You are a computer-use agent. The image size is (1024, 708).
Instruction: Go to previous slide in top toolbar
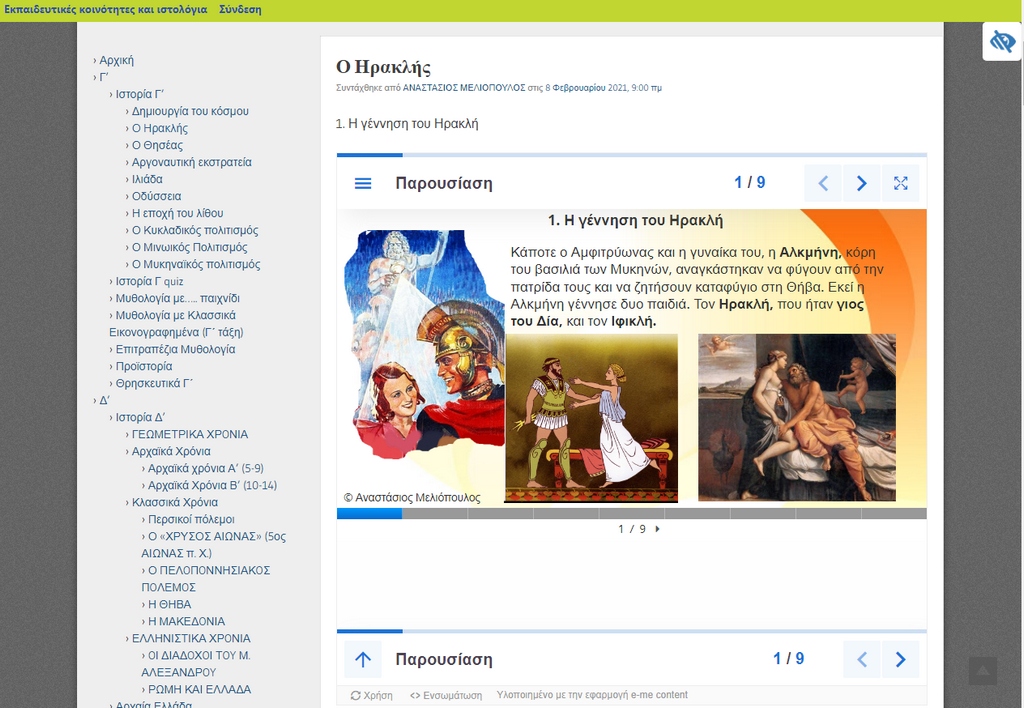(824, 184)
